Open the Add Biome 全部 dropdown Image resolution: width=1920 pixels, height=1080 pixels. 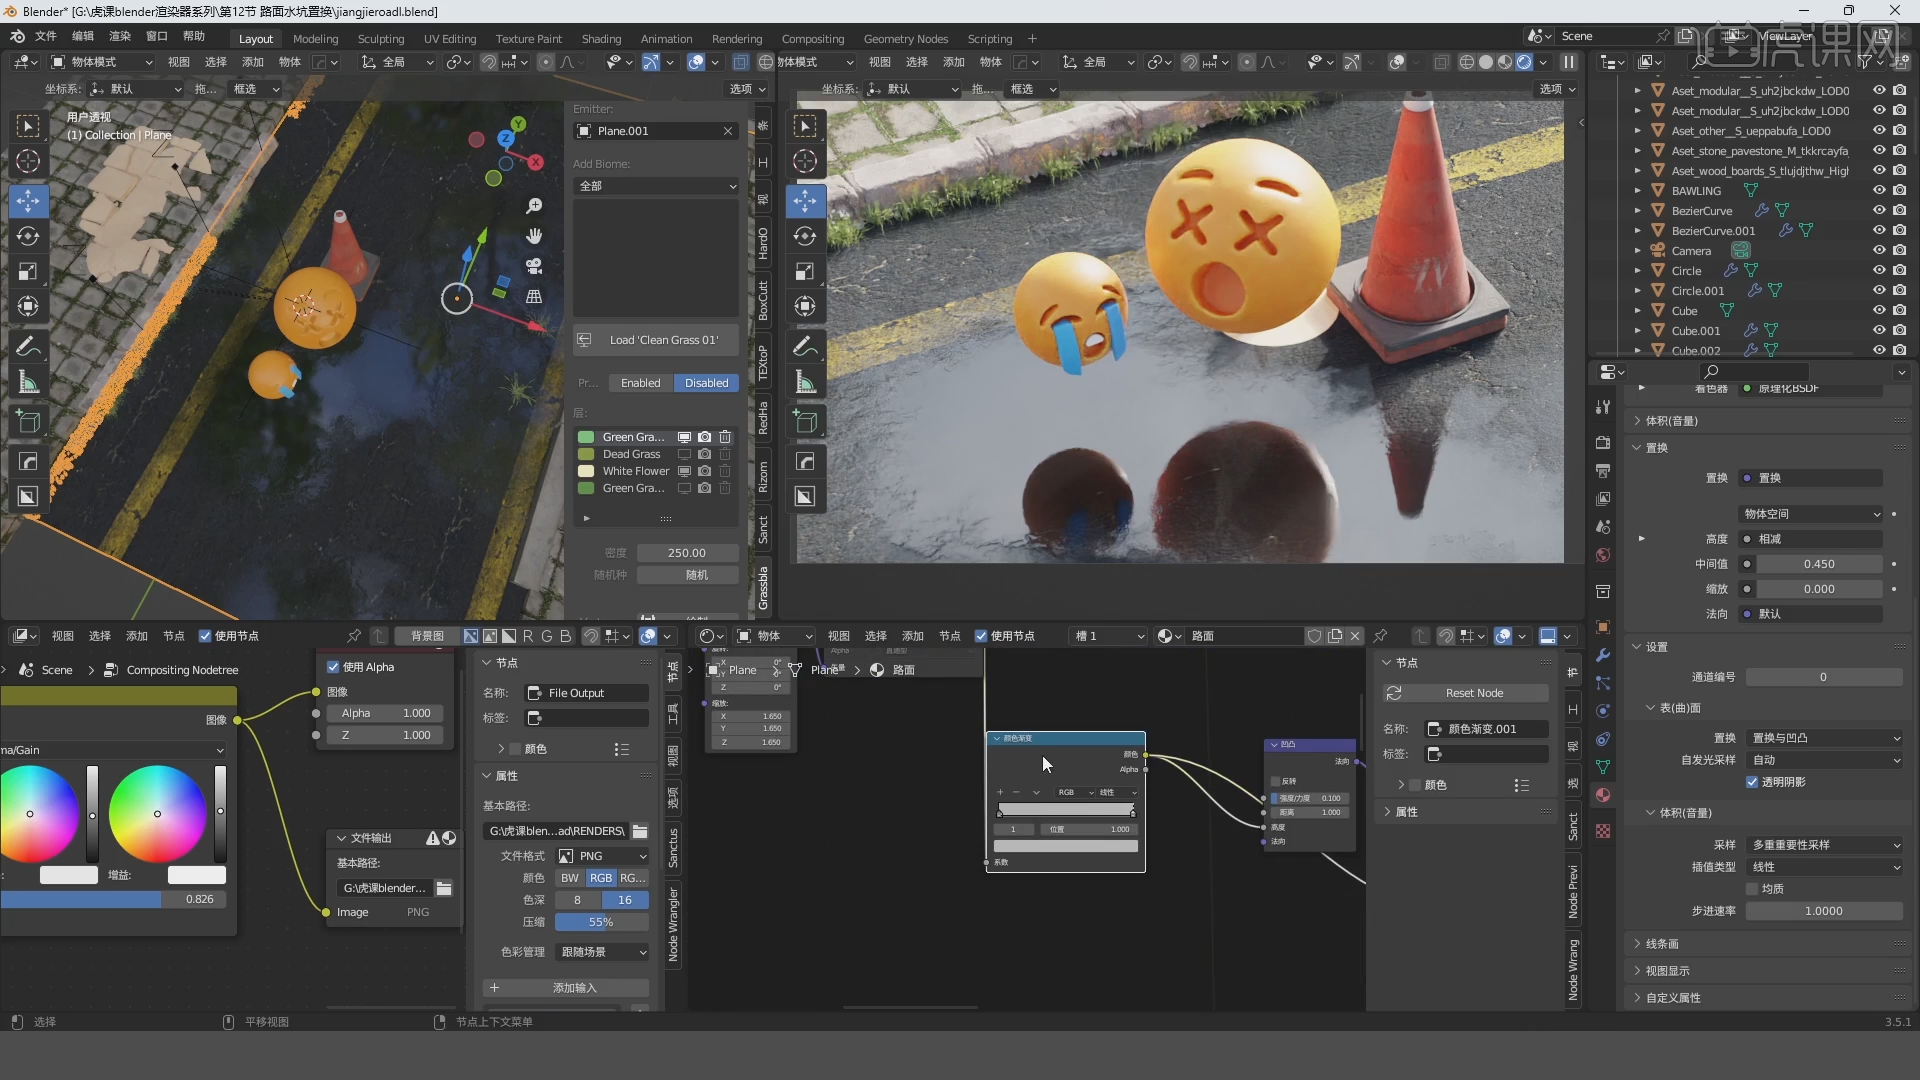[x=655, y=186]
